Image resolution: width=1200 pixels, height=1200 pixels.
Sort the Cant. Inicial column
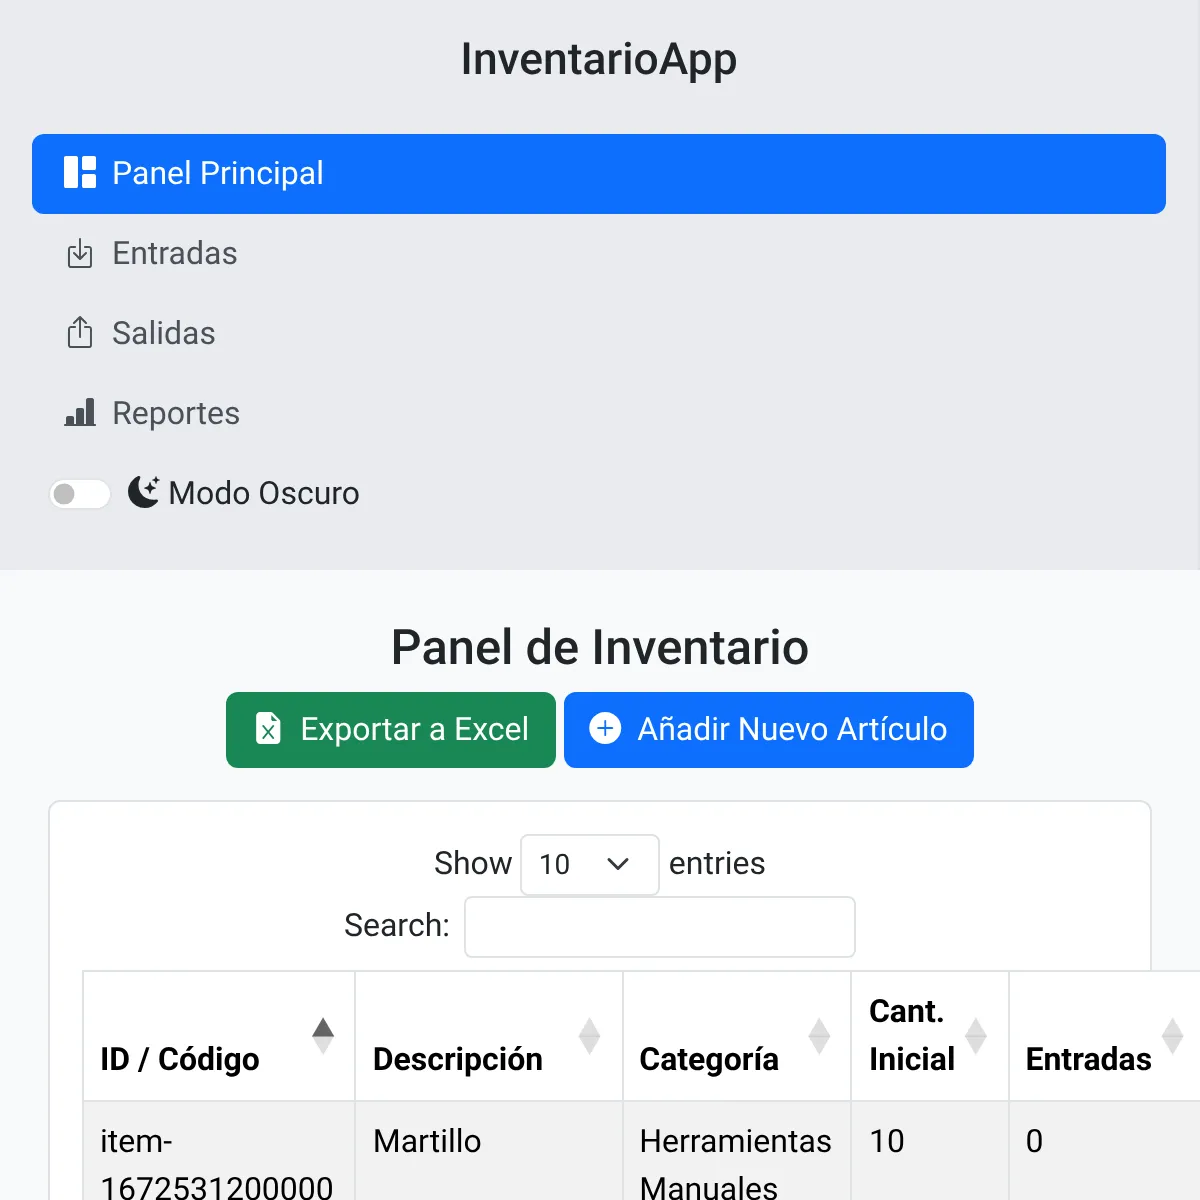(x=930, y=1036)
